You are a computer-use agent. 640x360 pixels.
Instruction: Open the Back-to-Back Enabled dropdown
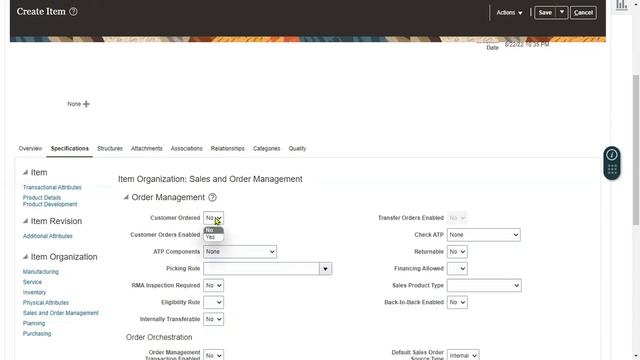pyautogui.click(x=457, y=302)
